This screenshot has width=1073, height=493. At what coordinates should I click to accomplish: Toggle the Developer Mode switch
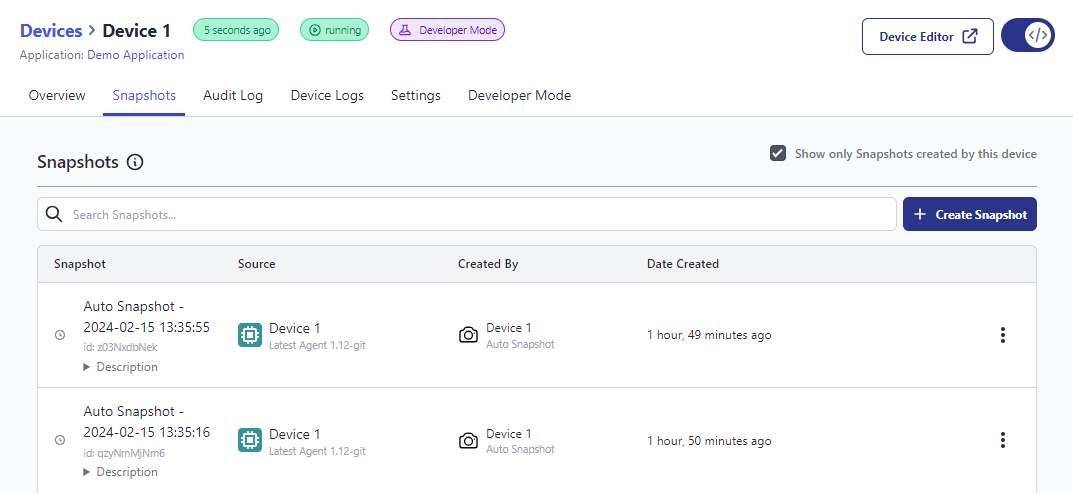click(1027, 36)
